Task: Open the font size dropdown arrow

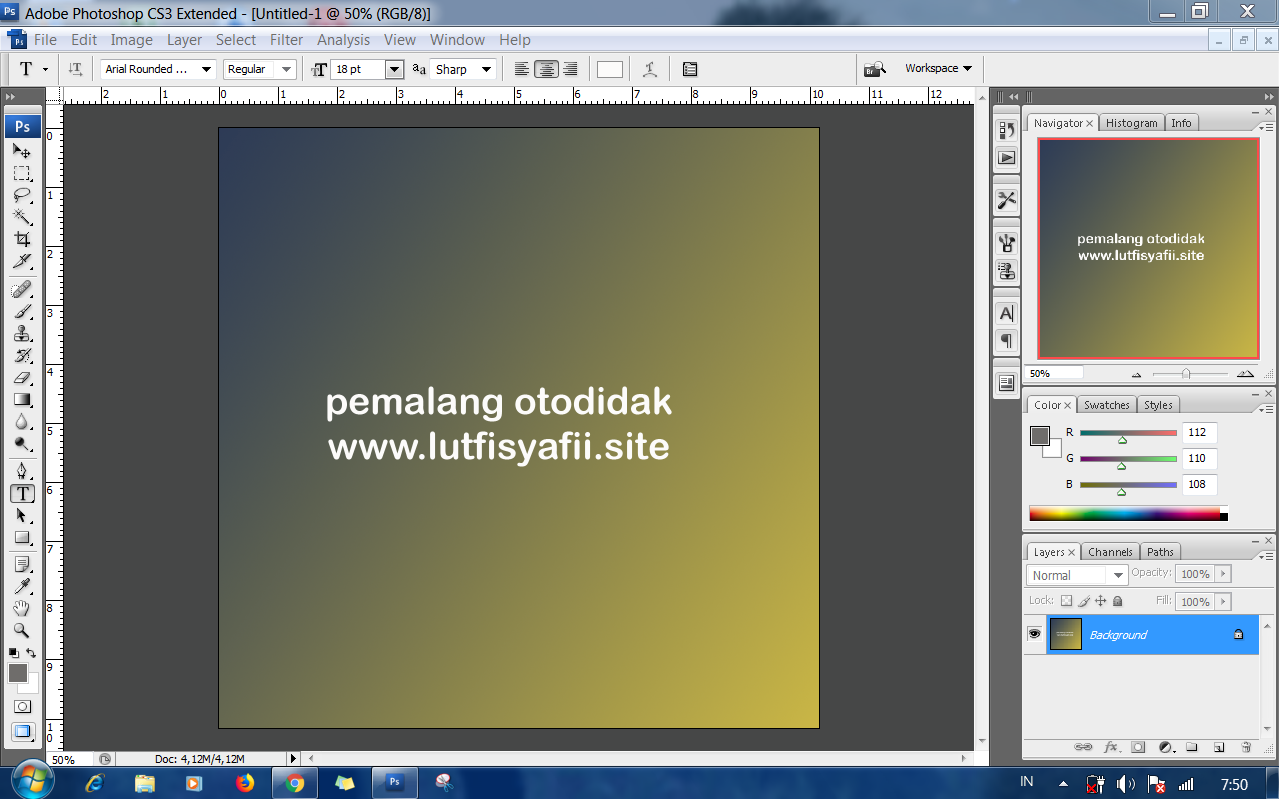Action: [394, 69]
